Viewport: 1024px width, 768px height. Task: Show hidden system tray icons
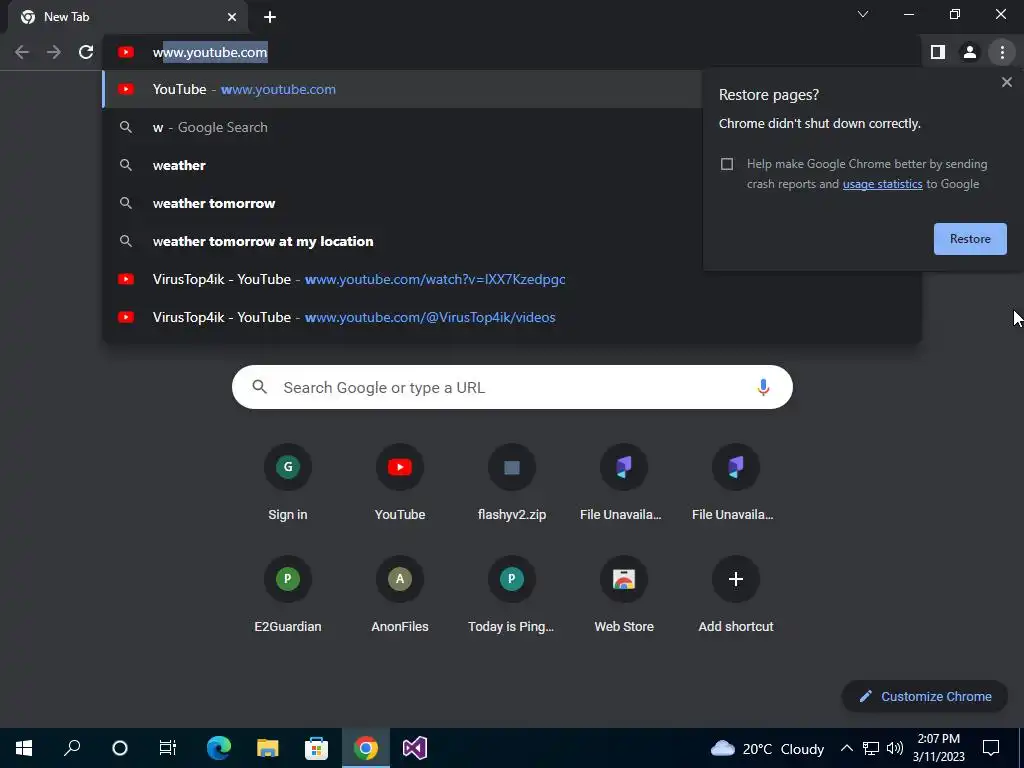coord(846,748)
